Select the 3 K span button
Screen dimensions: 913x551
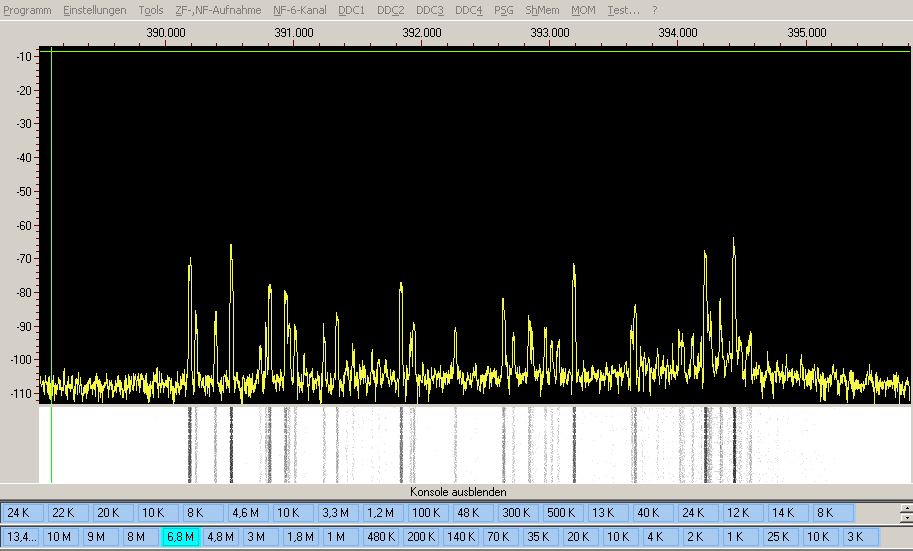[x=859, y=536]
